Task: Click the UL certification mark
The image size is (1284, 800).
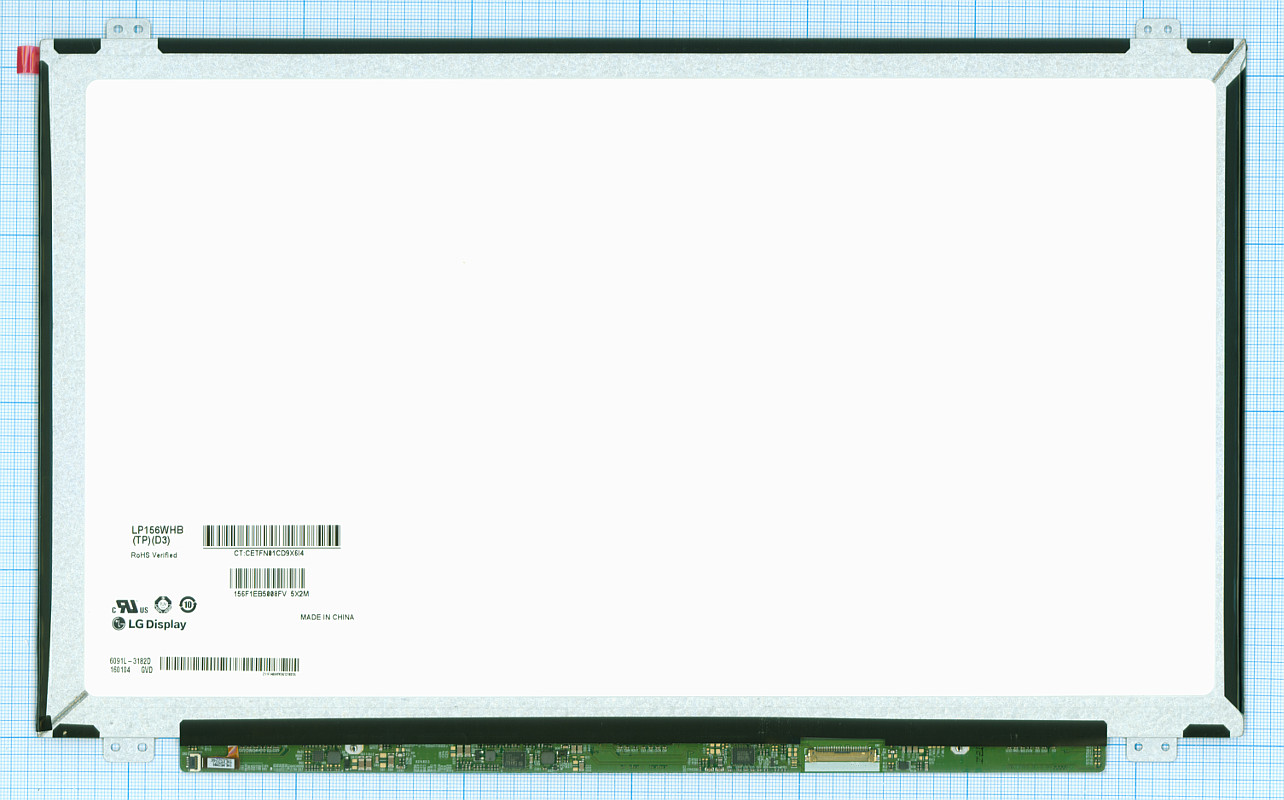Action: [130, 607]
